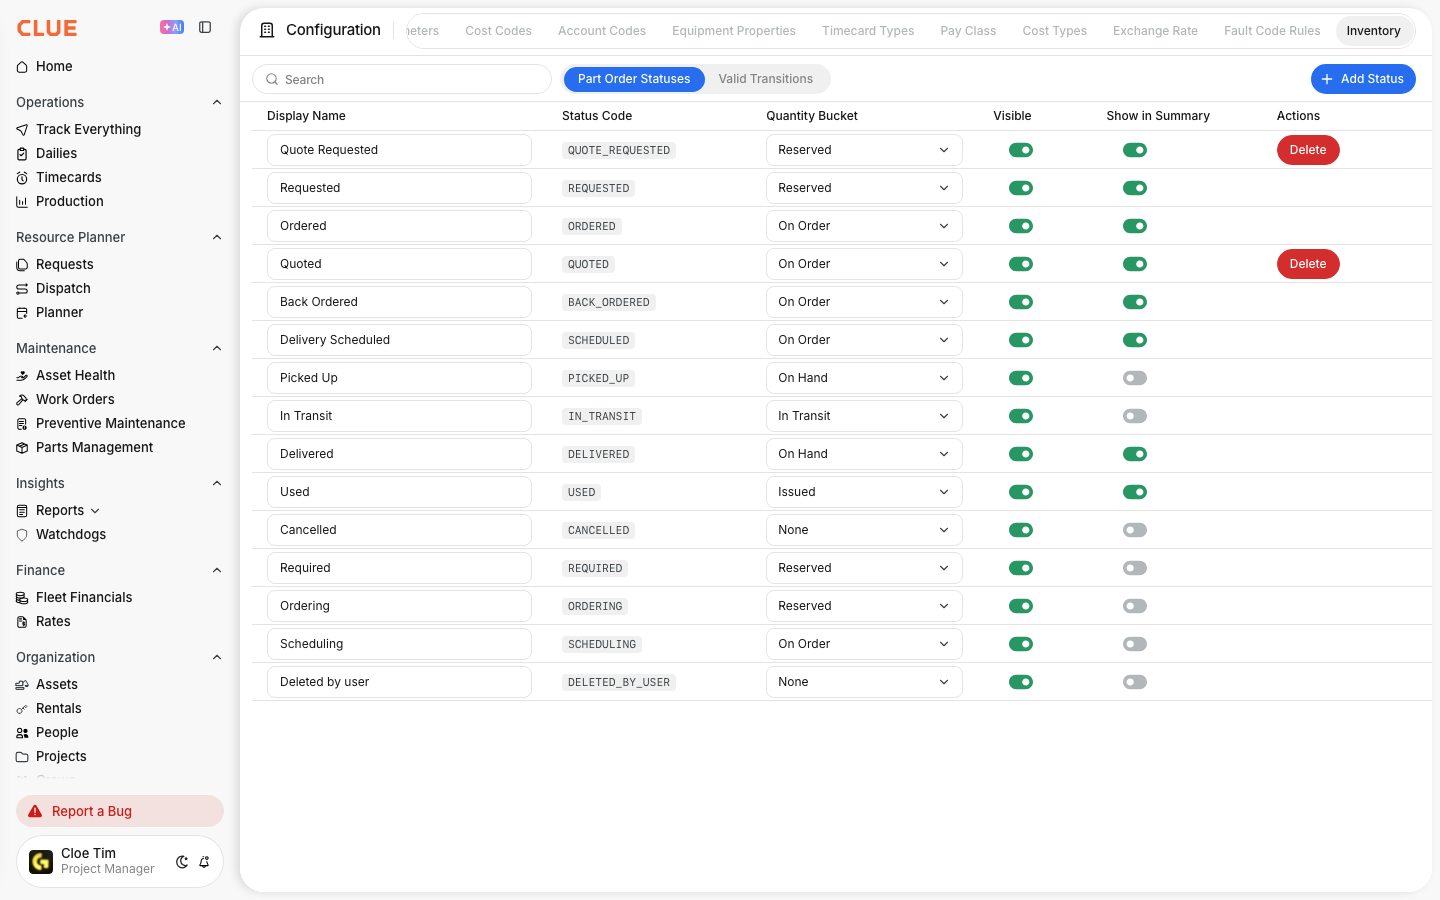Open Quantity Bucket dropdown for Requested
This screenshot has height=900, width=1440.
click(864, 188)
